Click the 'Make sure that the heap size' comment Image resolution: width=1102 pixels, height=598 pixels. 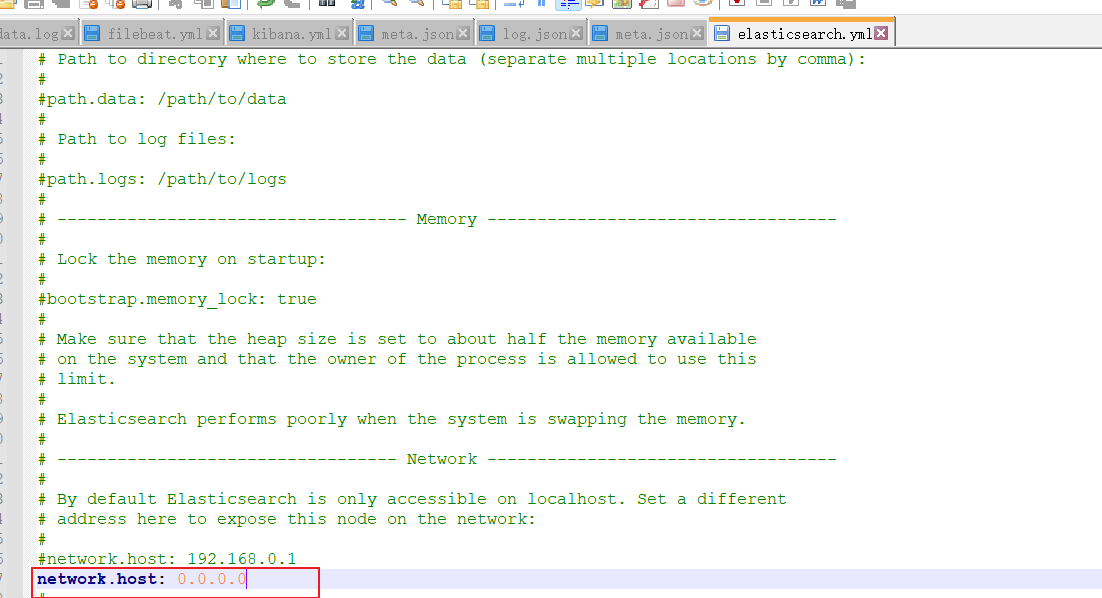coord(397,339)
